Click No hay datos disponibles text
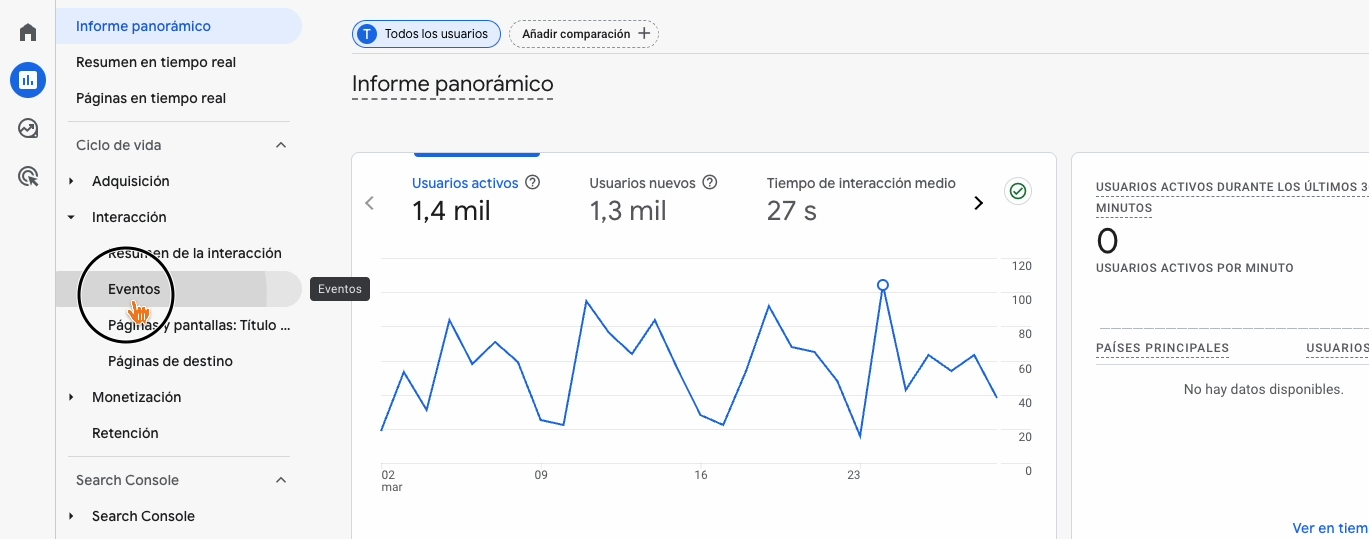Image resolution: width=1369 pixels, height=539 pixels. (x=1264, y=389)
